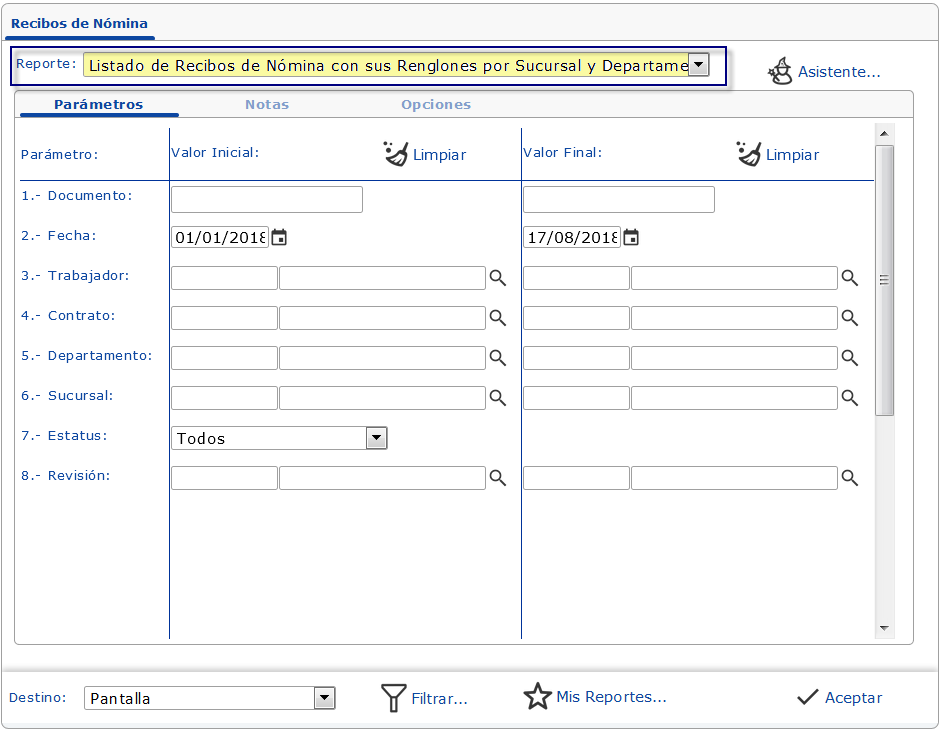Search initial Sucursal with magnifier icon

point(498,398)
